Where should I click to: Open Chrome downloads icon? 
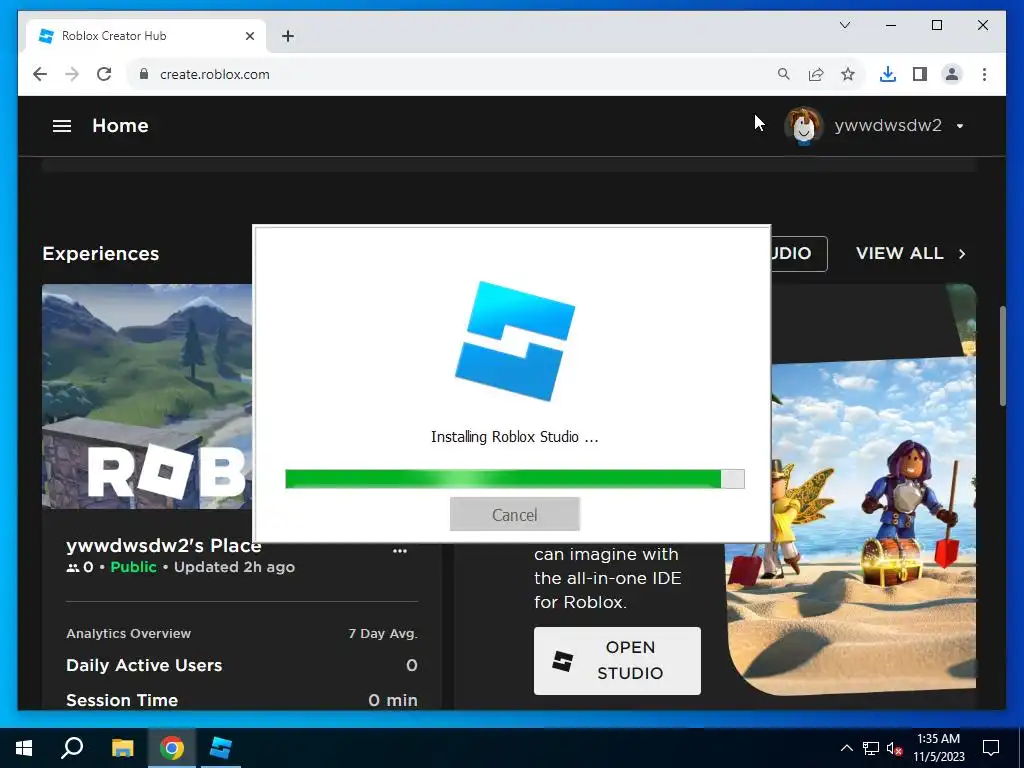click(x=888, y=74)
